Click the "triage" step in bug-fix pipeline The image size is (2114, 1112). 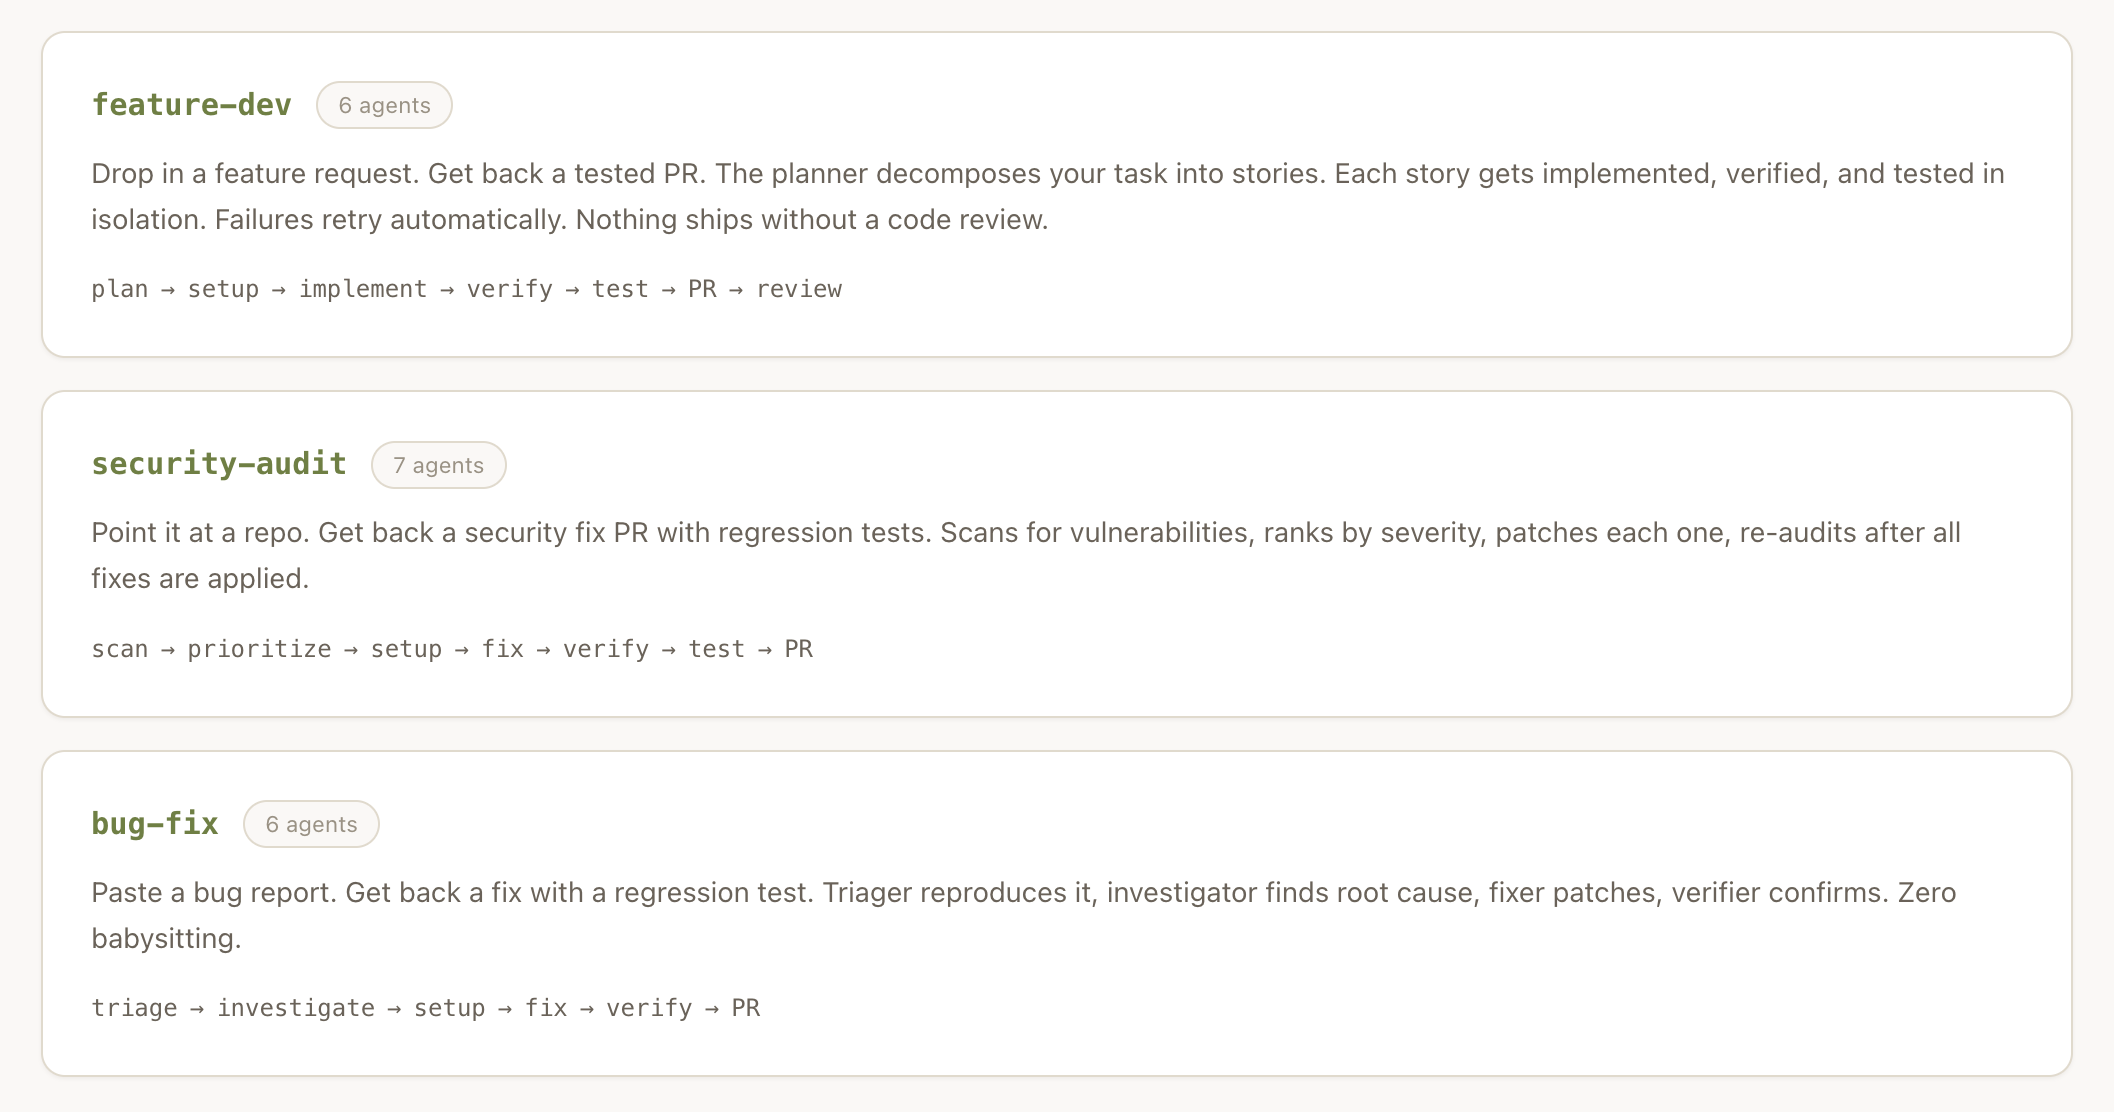coord(134,1008)
